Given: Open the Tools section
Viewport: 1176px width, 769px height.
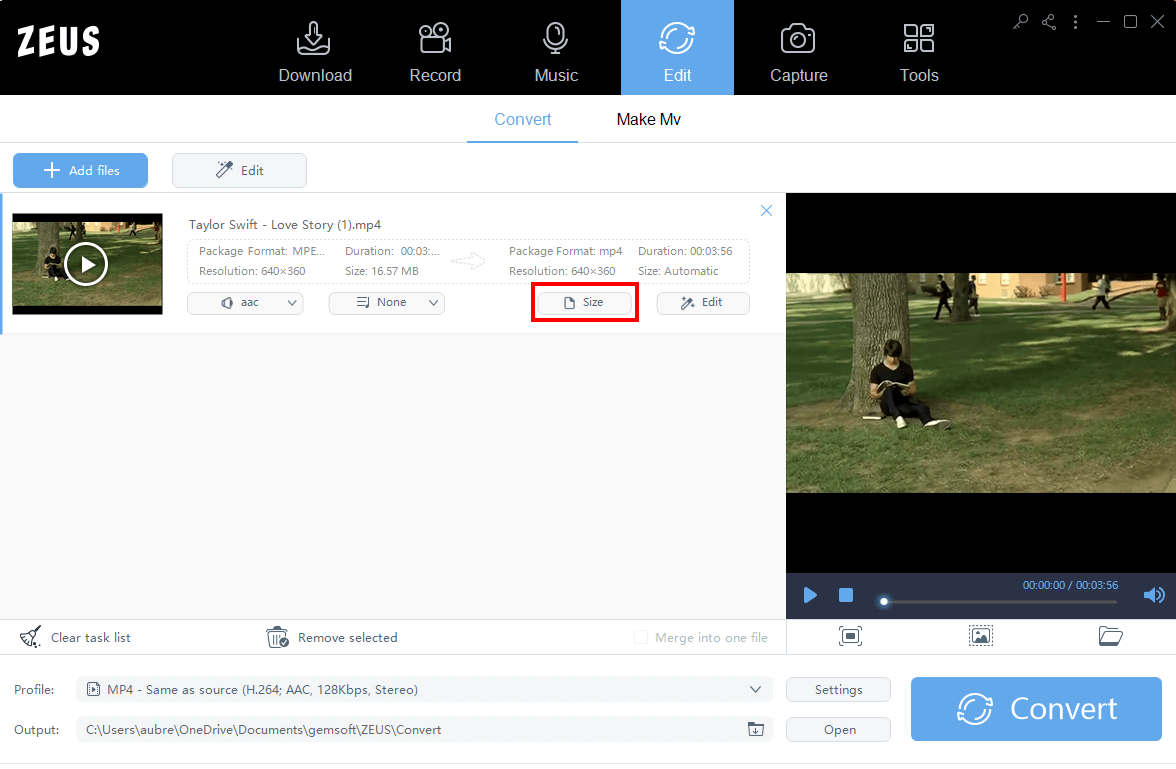Looking at the screenshot, I should pos(919,51).
